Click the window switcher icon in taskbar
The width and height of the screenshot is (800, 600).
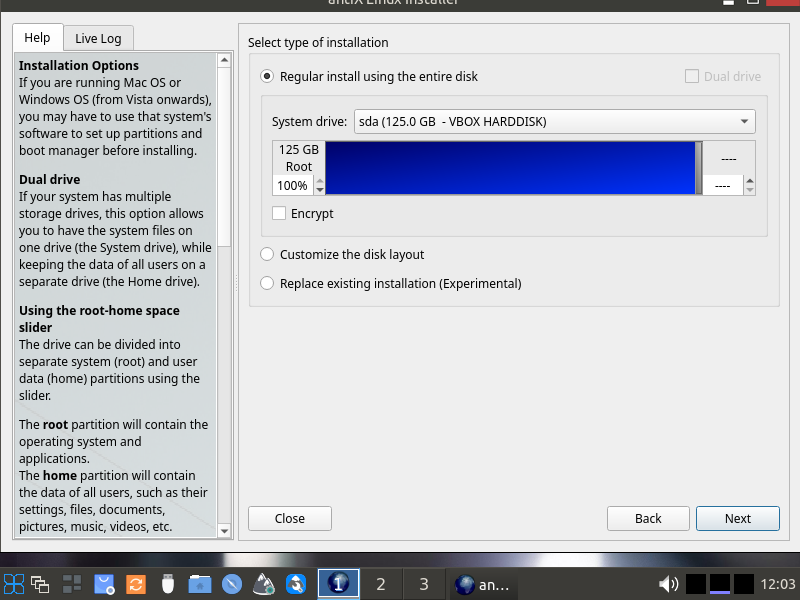[x=41, y=584]
